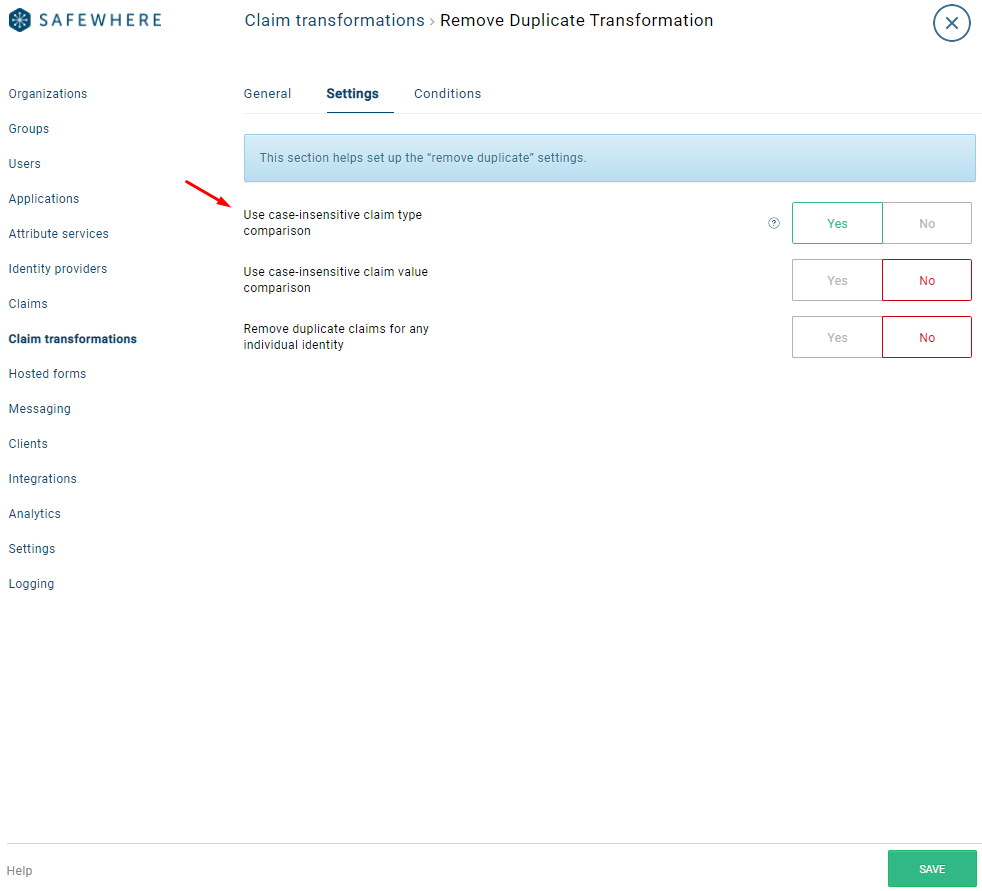Select Yes for case-insensitive claim type comparison
Viewport: 982px width, 891px height.
837,224
